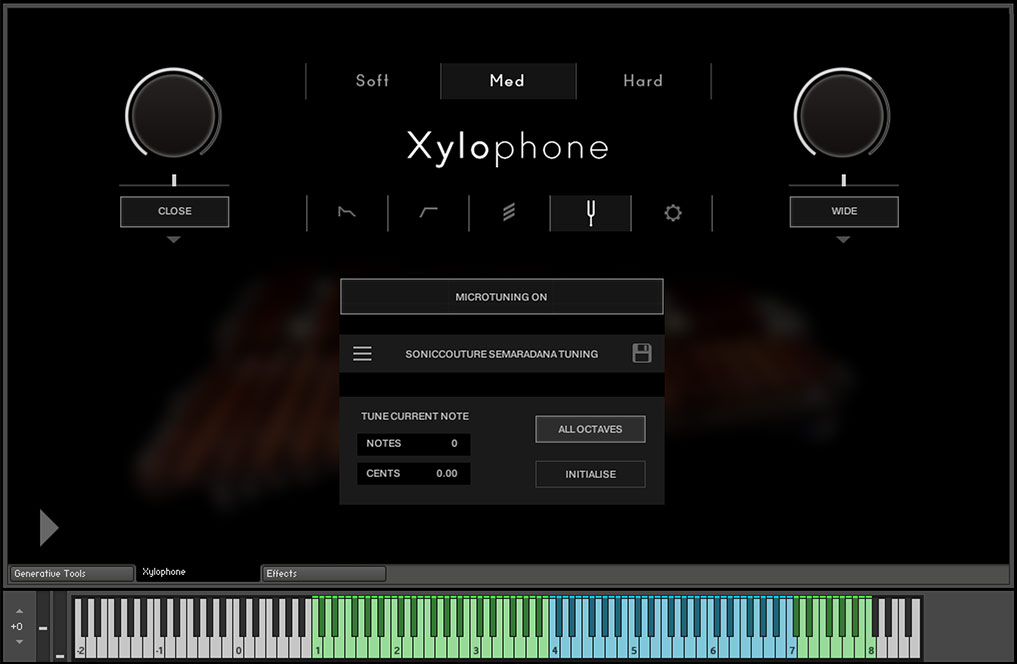Expand the arrow below CLOSE
Screen dimensions: 1017x664
pyautogui.click(x=174, y=240)
